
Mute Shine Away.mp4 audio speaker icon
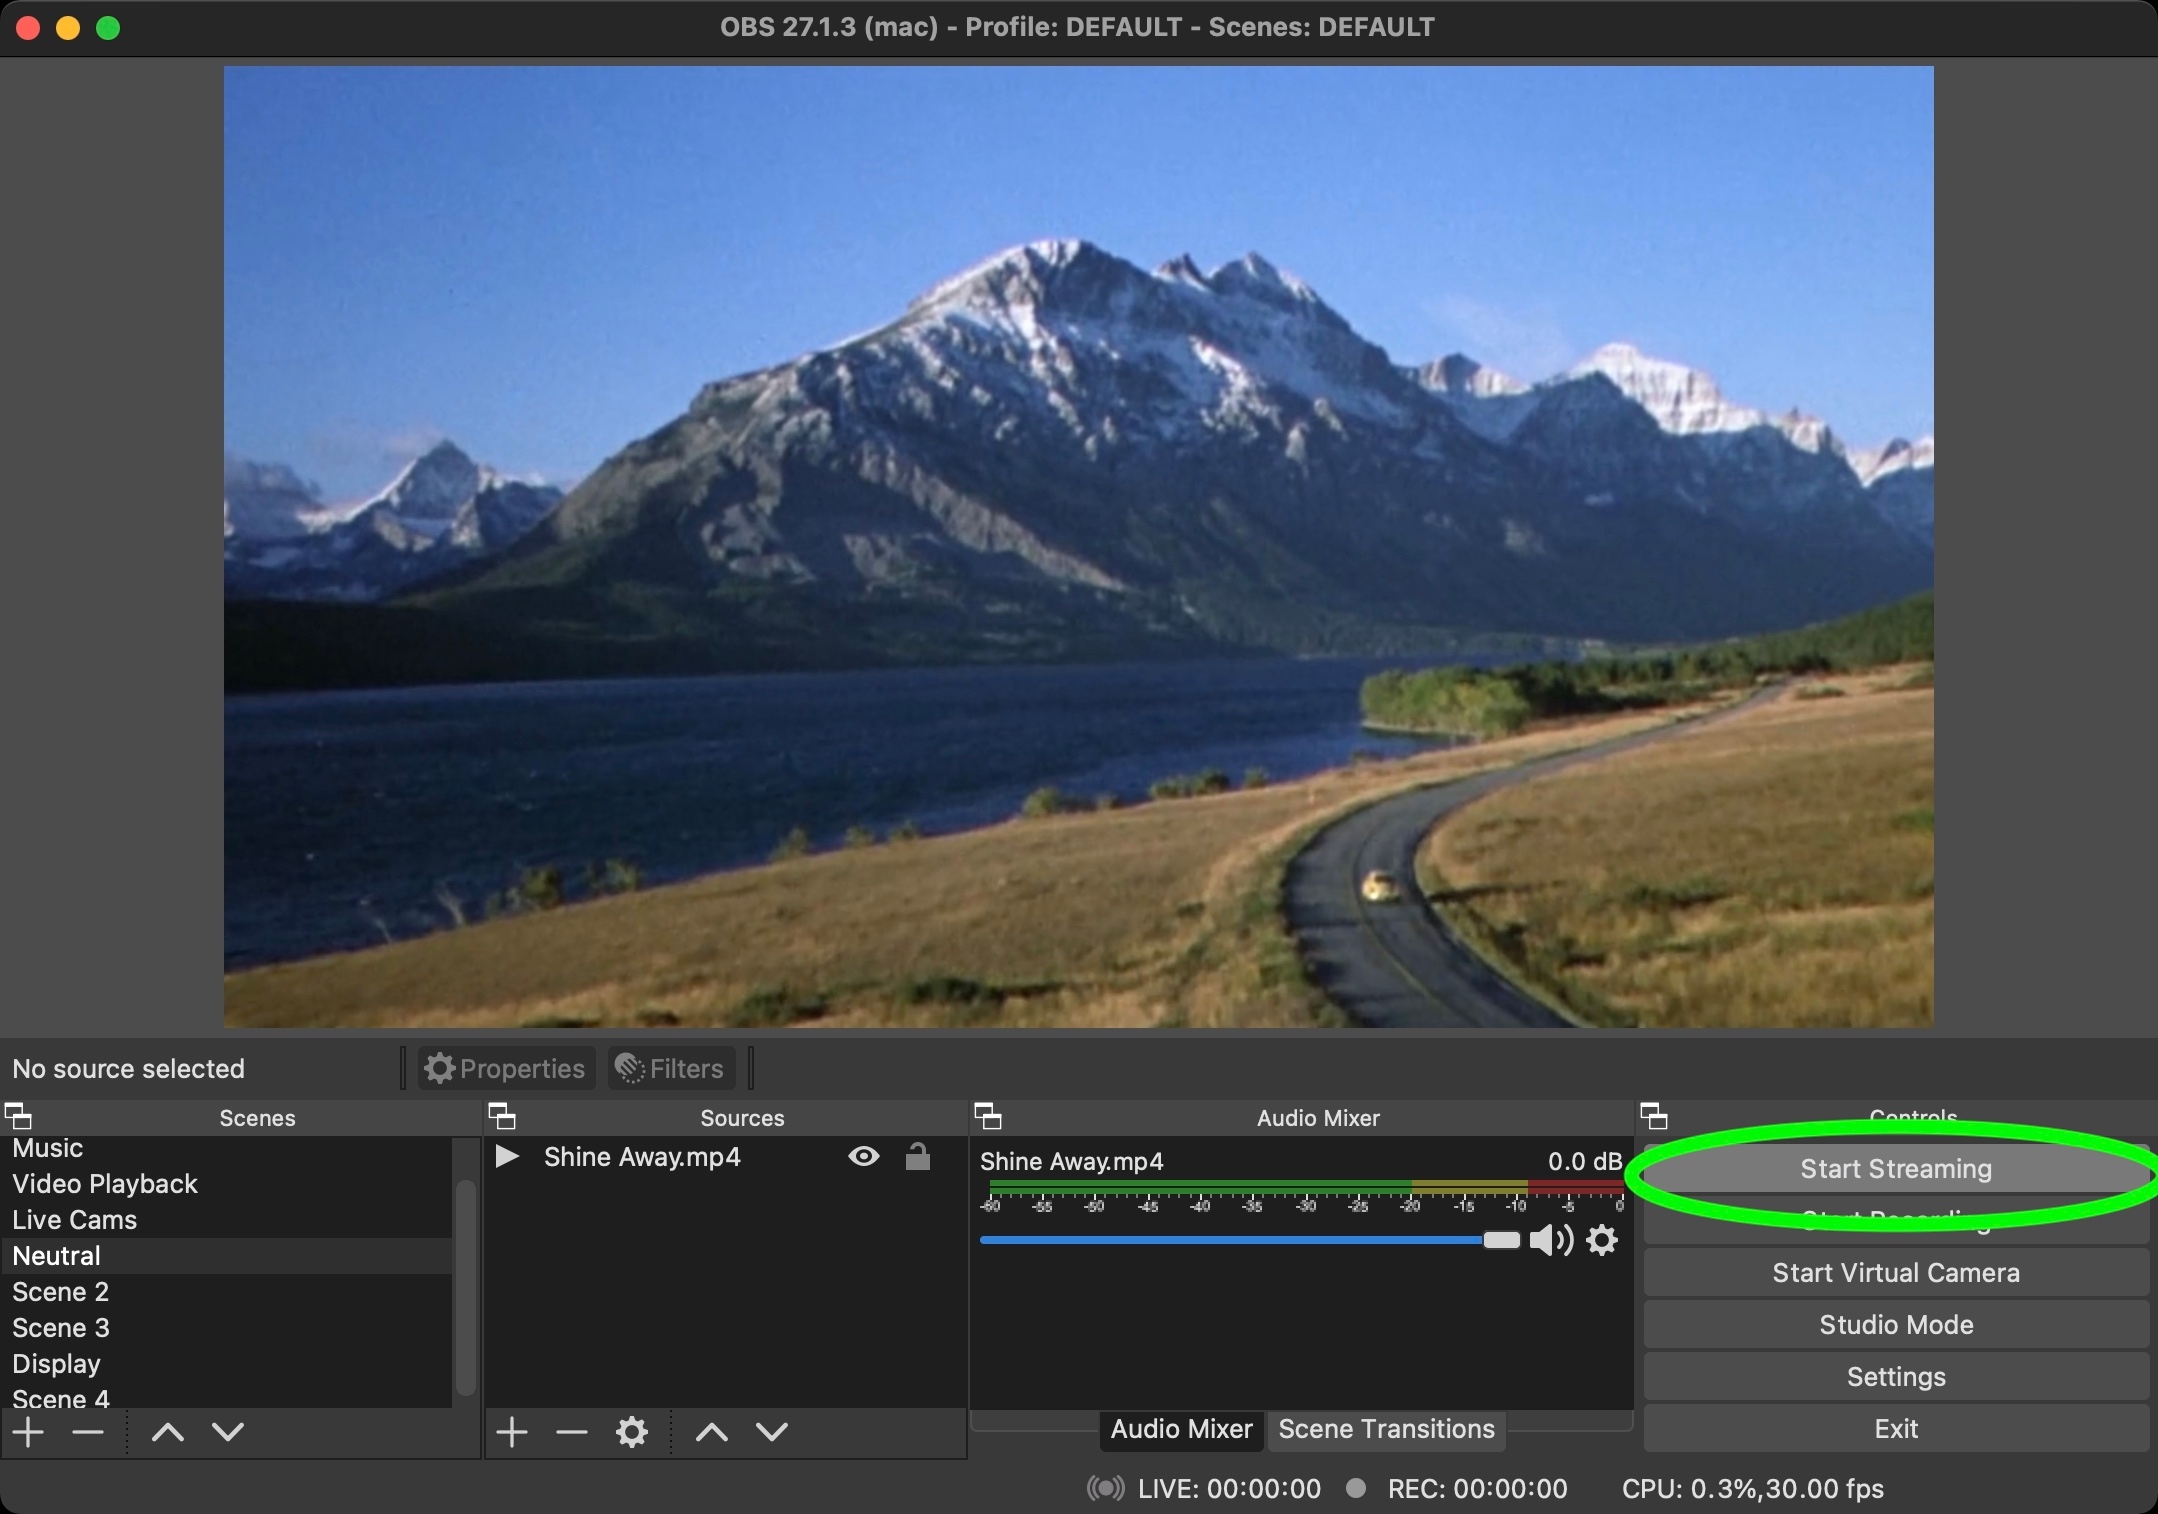coord(1550,1241)
